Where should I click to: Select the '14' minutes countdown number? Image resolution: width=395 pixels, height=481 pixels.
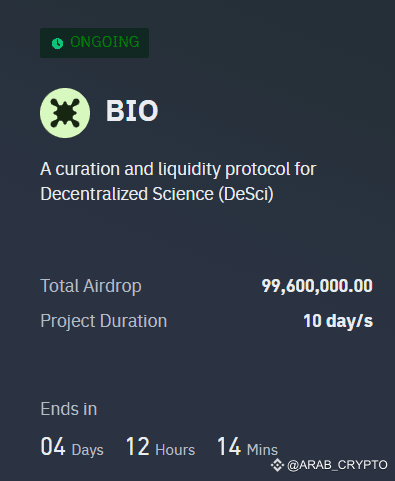pos(229,447)
